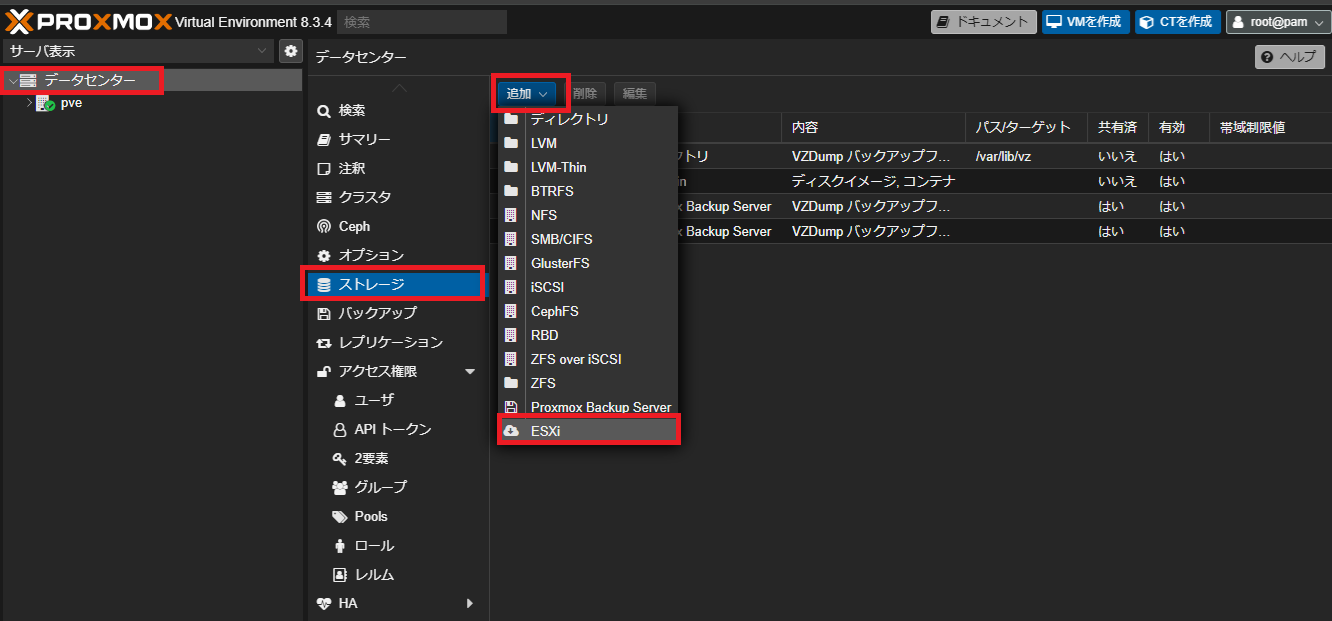Viewport: 1332px width, 621px height.
Task: Choose ZFS over iSCSI from the add menu
Action: (588, 359)
